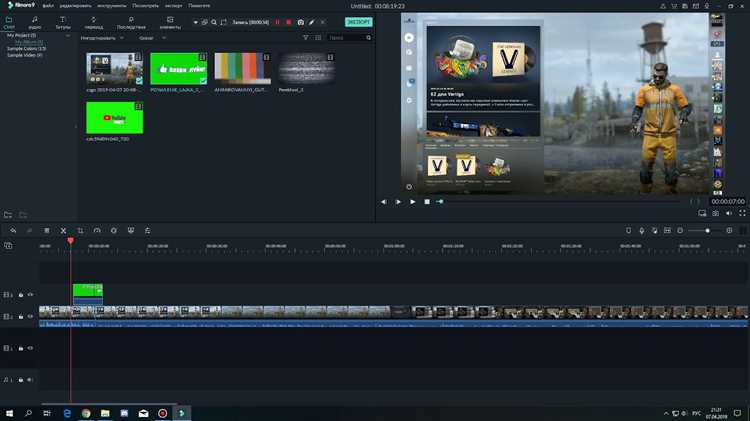Split clip using the scissors icon
750x421 pixels.
click(x=63, y=231)
